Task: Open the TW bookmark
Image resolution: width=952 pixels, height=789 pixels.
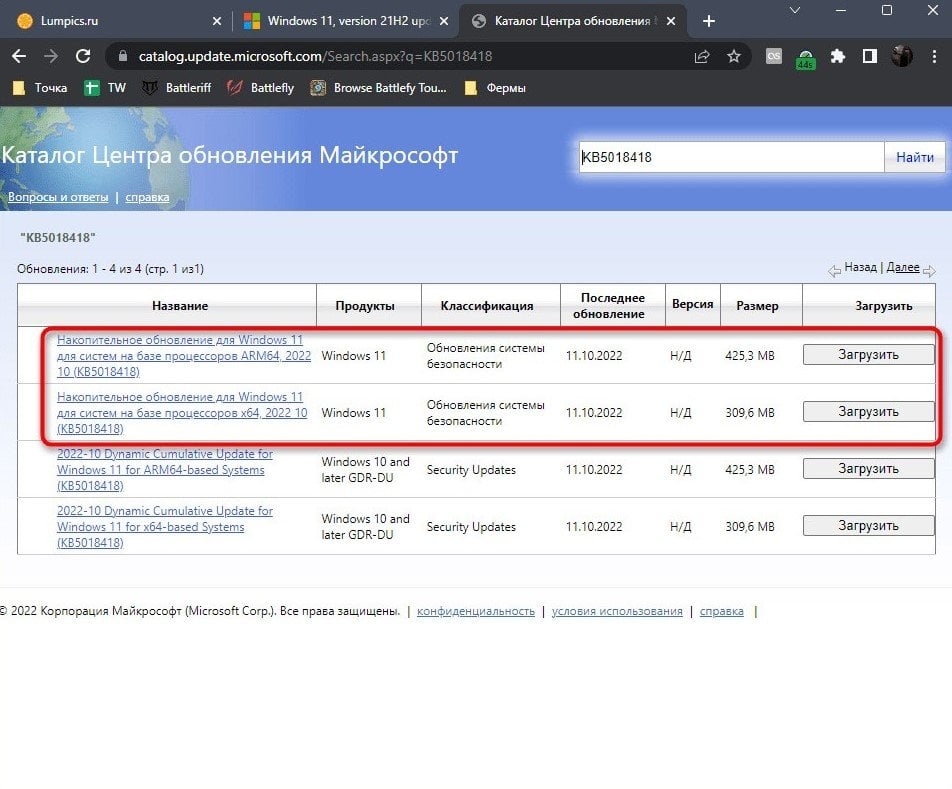Action: 105,88
